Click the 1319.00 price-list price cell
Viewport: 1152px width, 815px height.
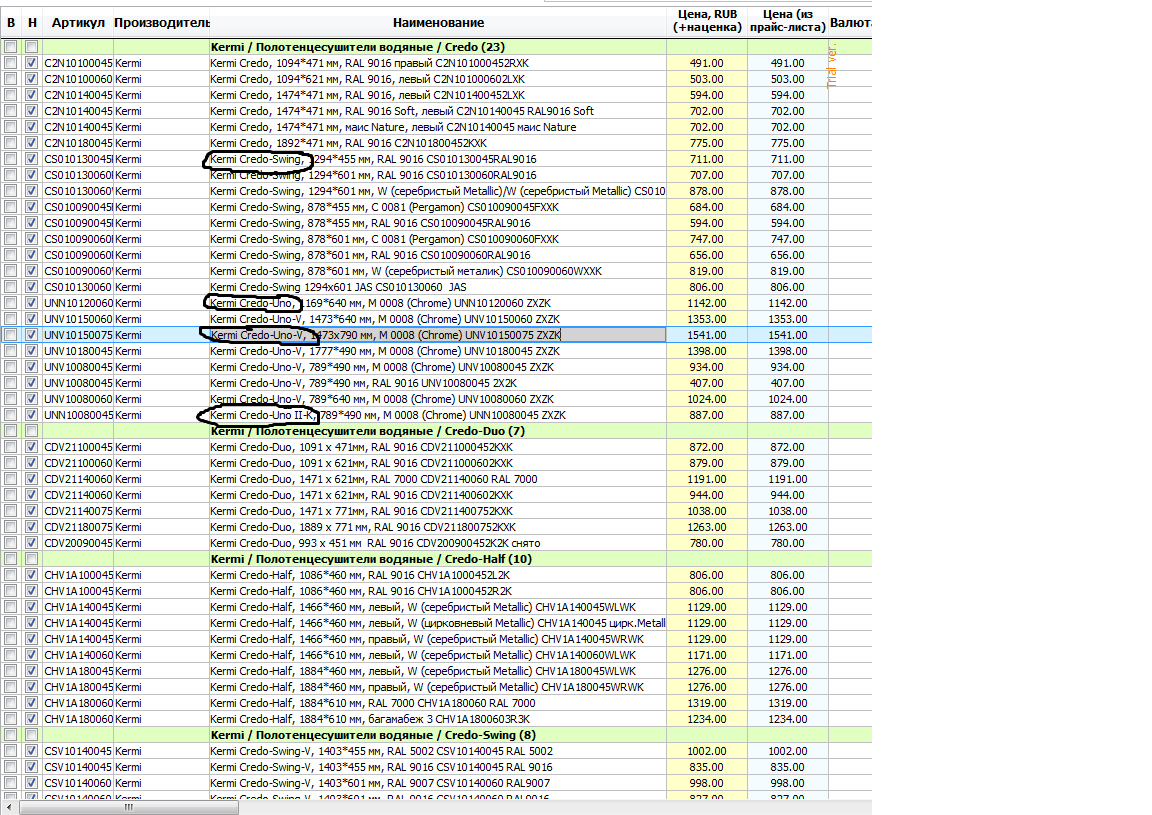point(788,703)
